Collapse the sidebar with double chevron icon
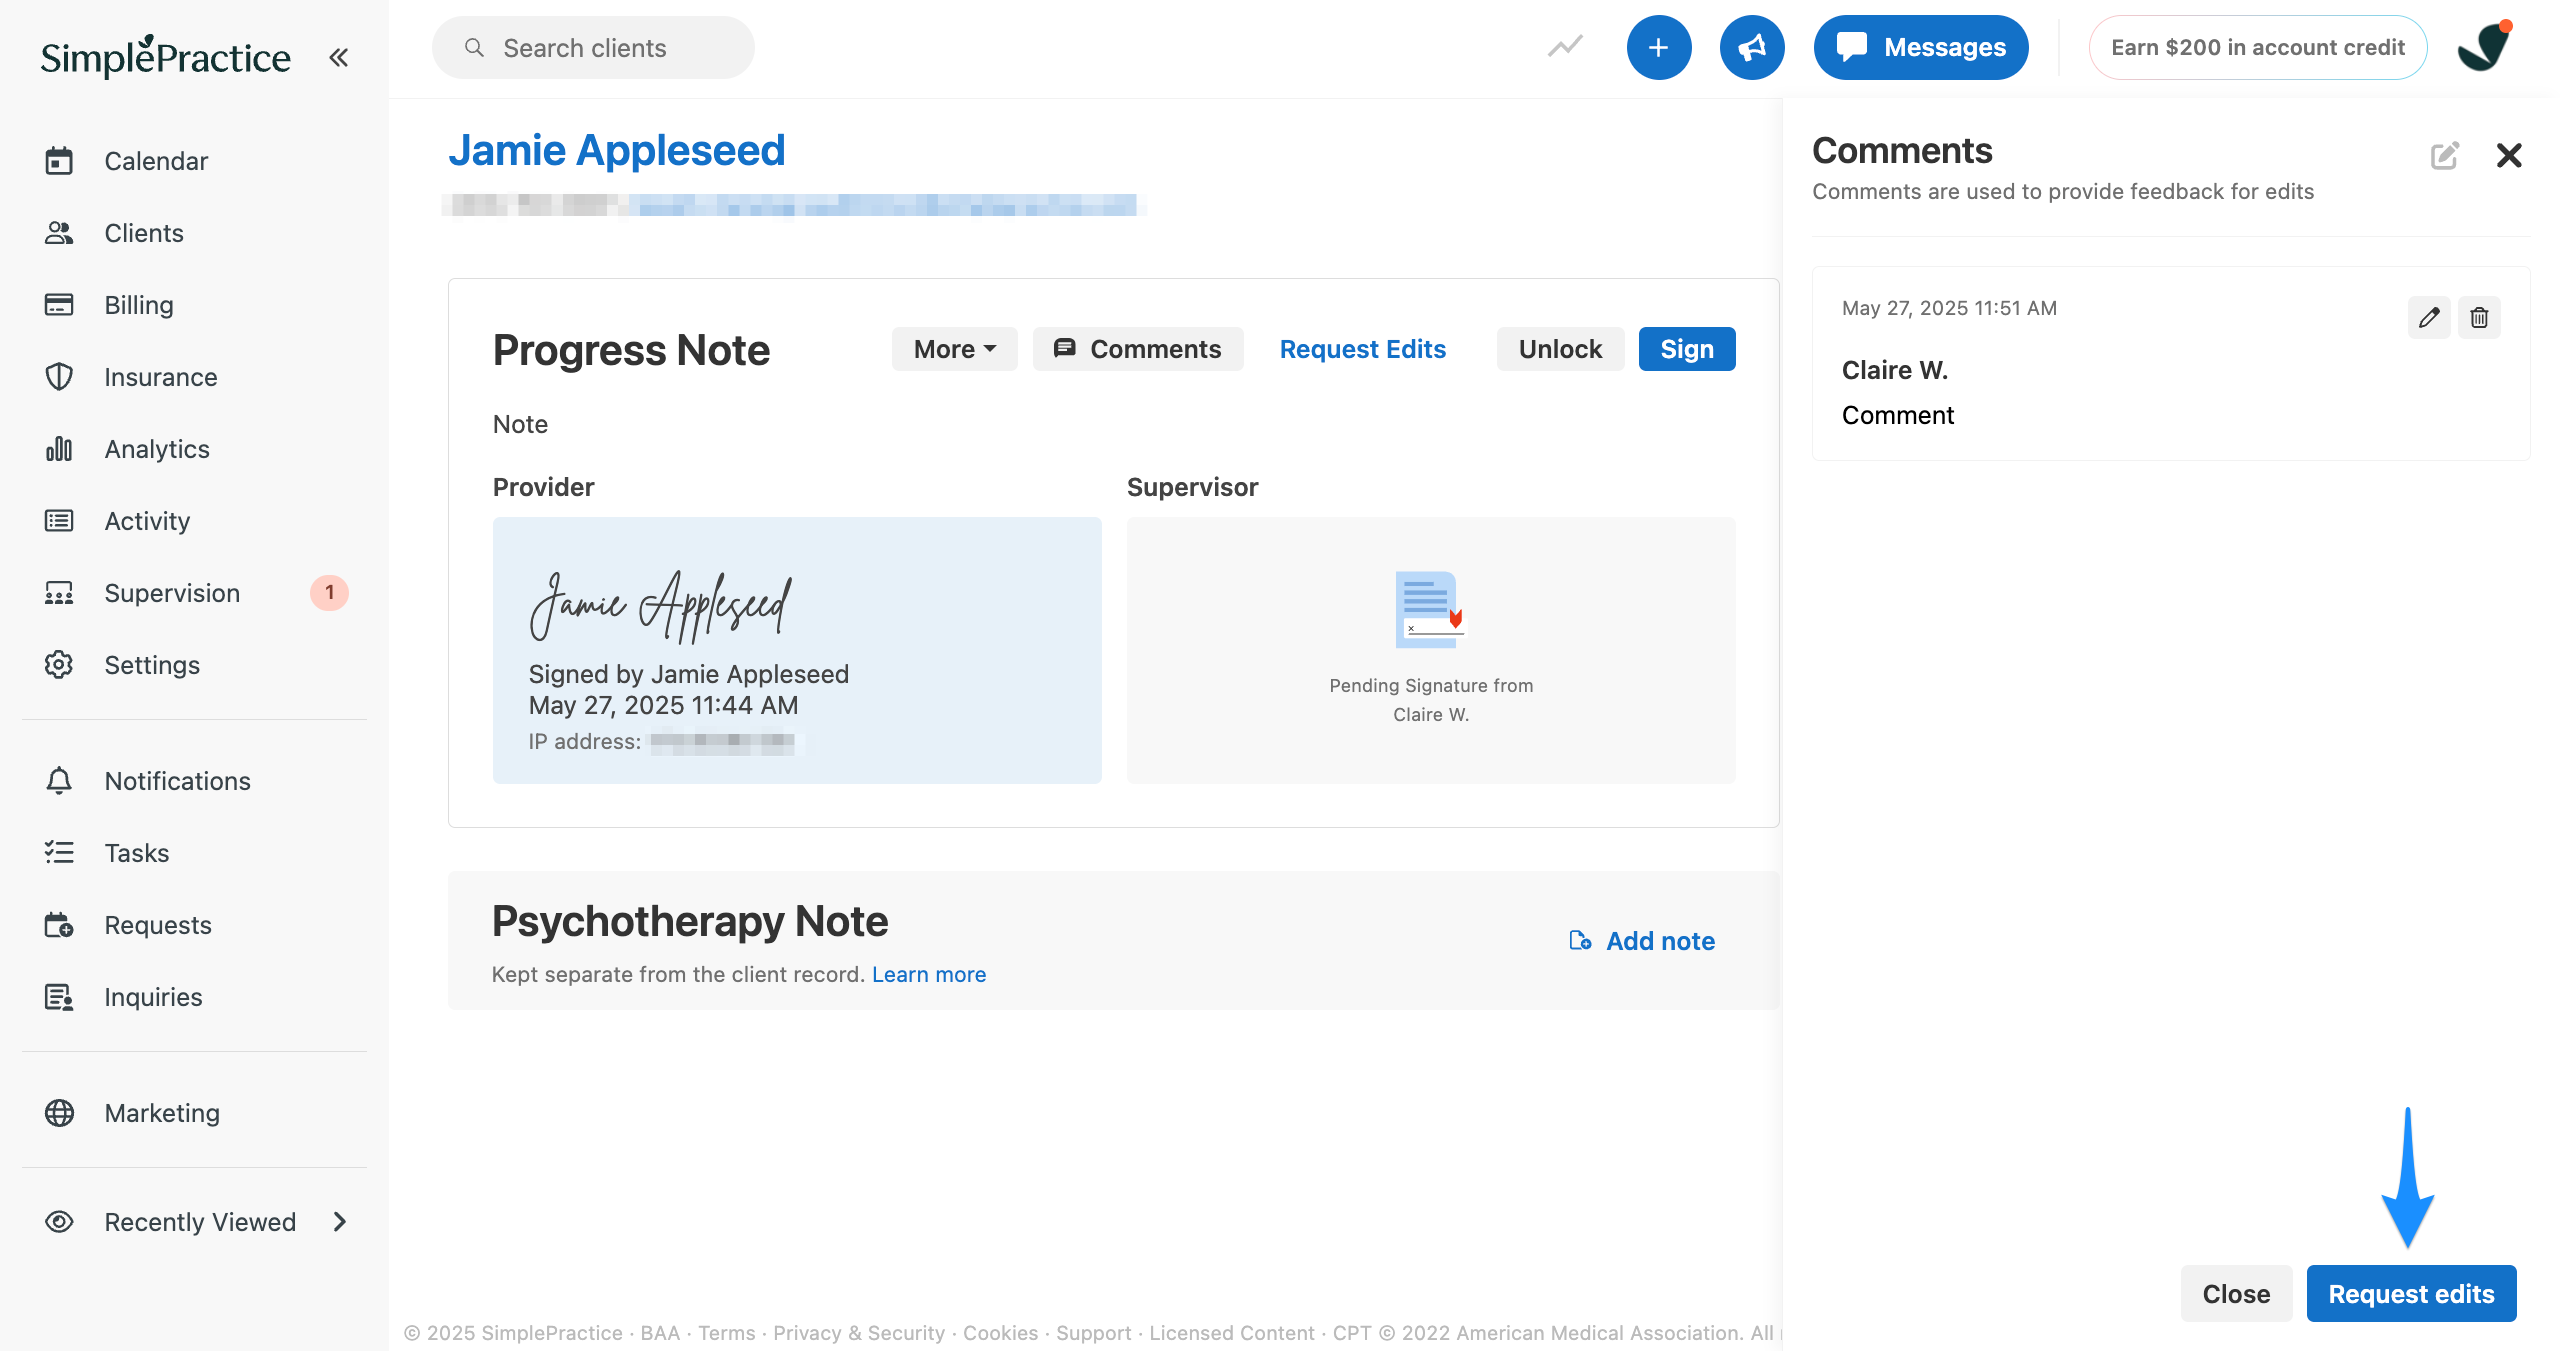The height and width of the screenshot is (1351, 2560). click(x=339, y=57)
